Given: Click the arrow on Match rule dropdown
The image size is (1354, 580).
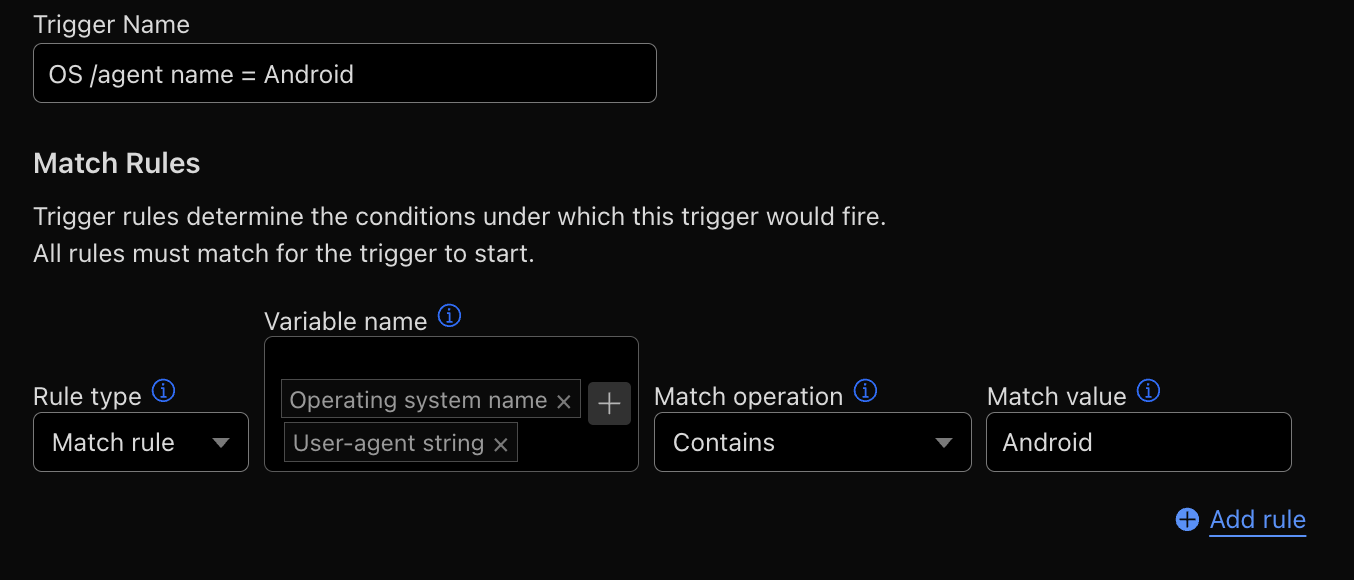Looking at the screenshot, I should (x=222, y=443).
